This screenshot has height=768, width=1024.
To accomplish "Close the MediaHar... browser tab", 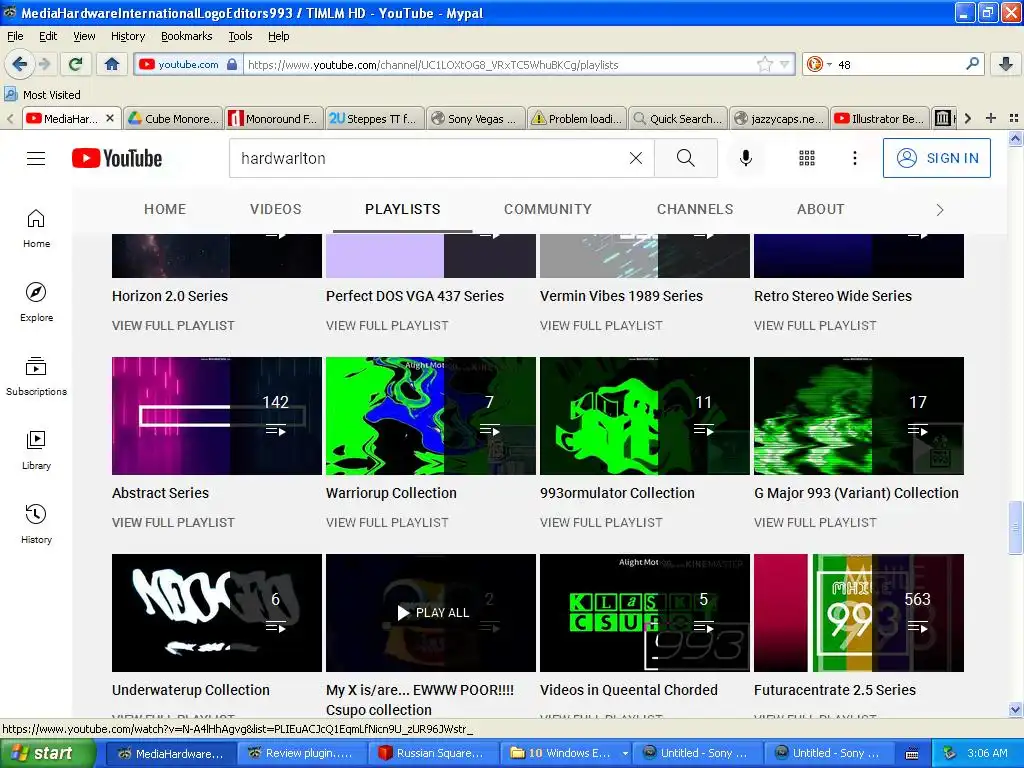I will pyautogui.click(x=110, y=118).
